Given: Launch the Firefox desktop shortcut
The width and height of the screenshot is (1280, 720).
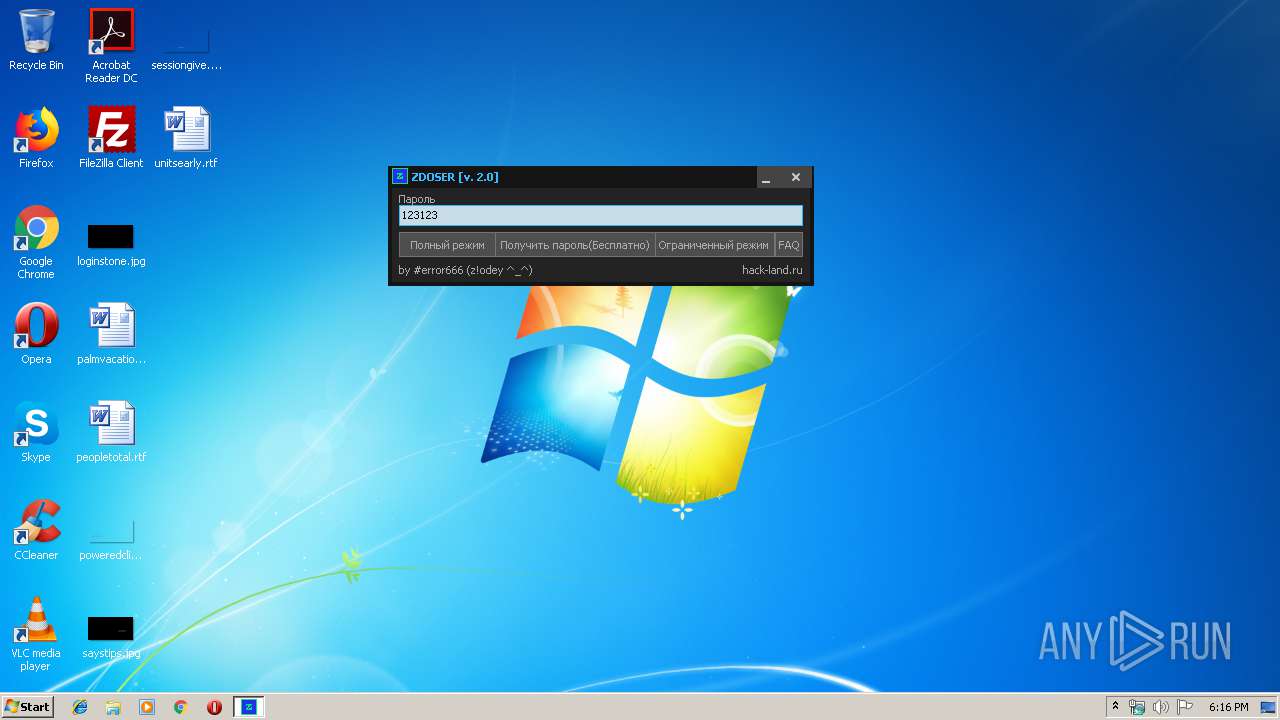Looking at the screenshot, I should [36, 138].
